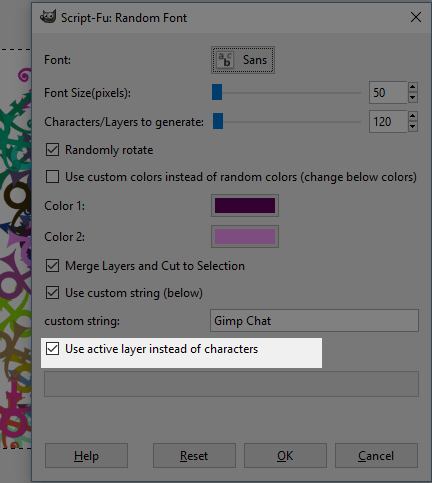This screenshot has height=483, width=432.
Task: Click the Characters/Layers slider handle
Action: 218,121
